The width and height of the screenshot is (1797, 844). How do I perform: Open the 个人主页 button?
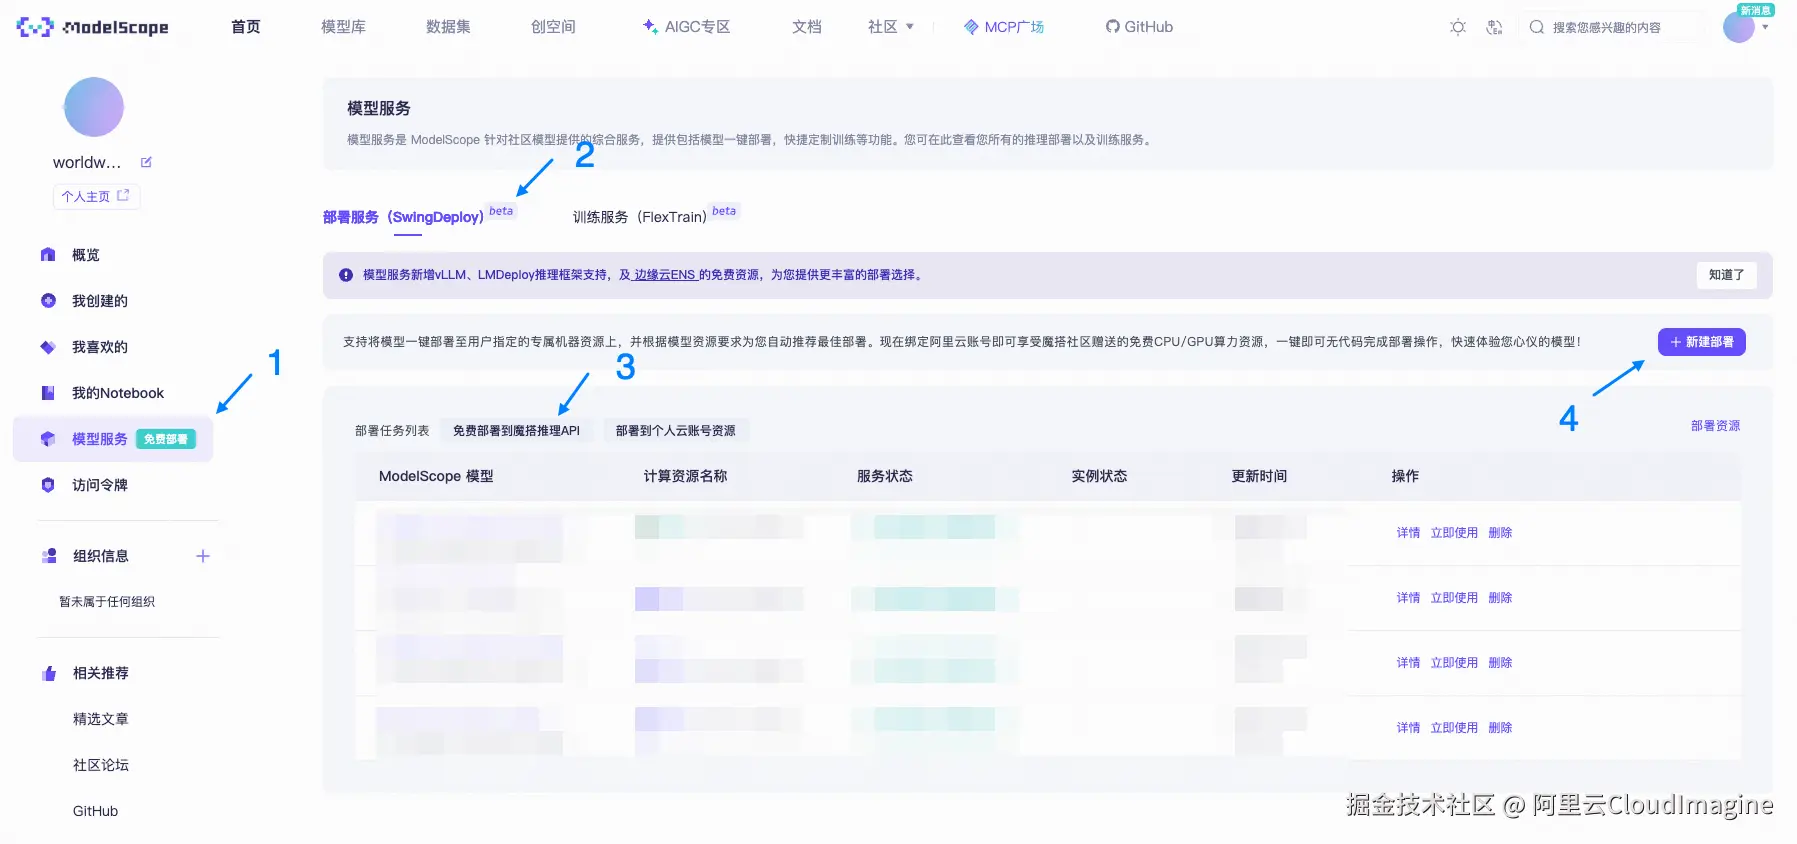96,196
